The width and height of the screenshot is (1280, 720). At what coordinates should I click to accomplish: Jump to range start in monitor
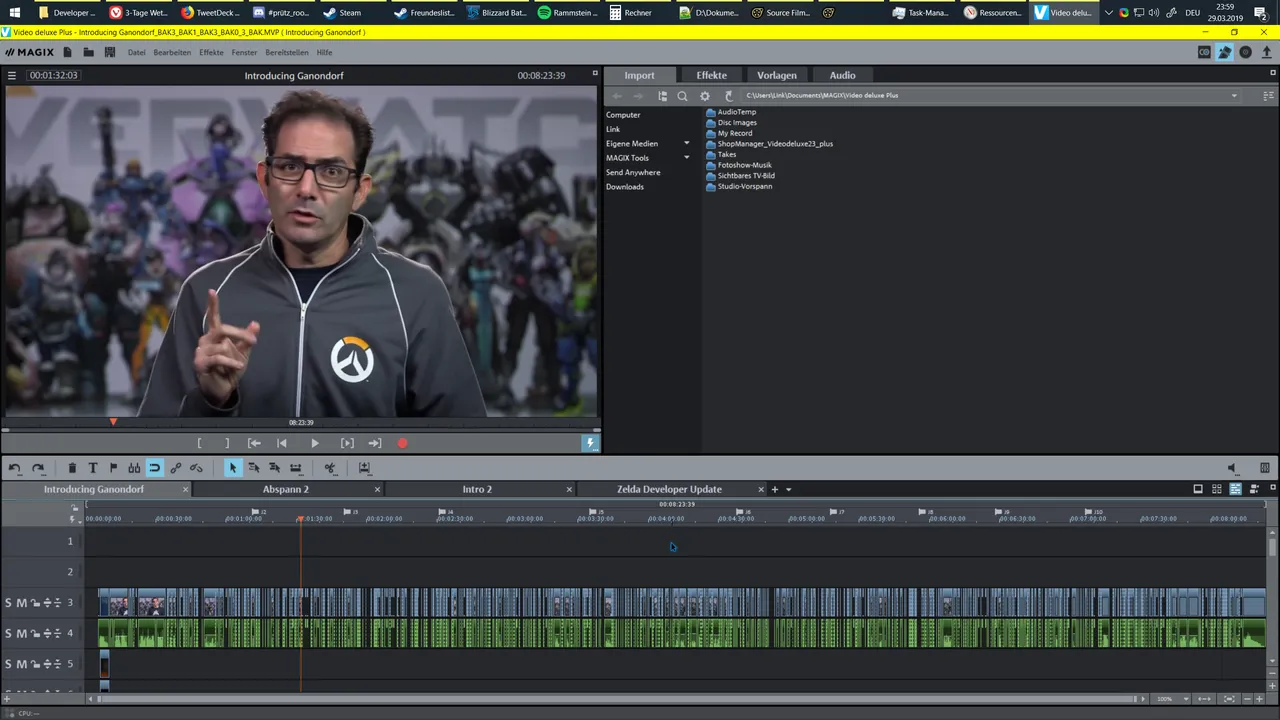pyautogui.click(x=254, y=443)
